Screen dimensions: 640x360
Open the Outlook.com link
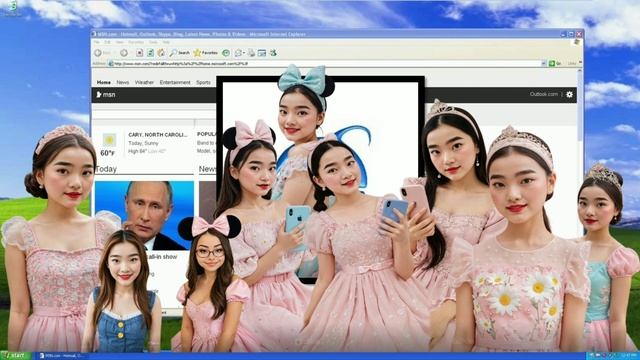[544, 94]
